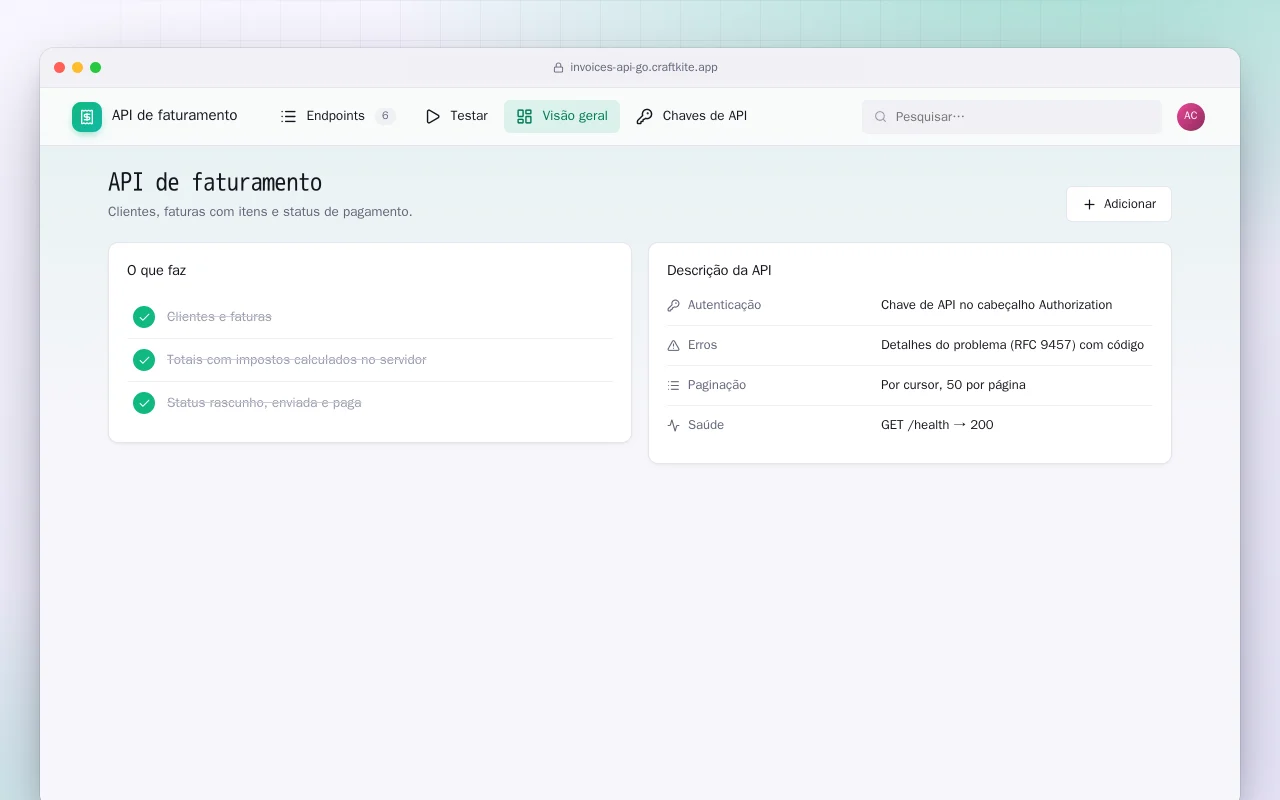Viewport: 1280px width, 800px height.
Task: Click the O que faz card title
Action: (156, 270)
